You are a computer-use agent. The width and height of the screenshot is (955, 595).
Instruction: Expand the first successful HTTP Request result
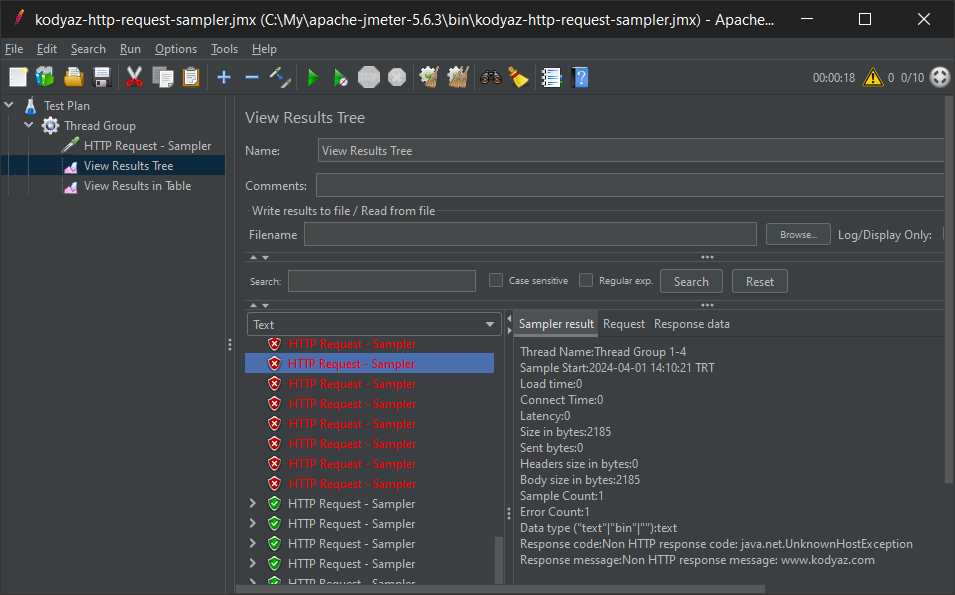[x=253, y=504]
